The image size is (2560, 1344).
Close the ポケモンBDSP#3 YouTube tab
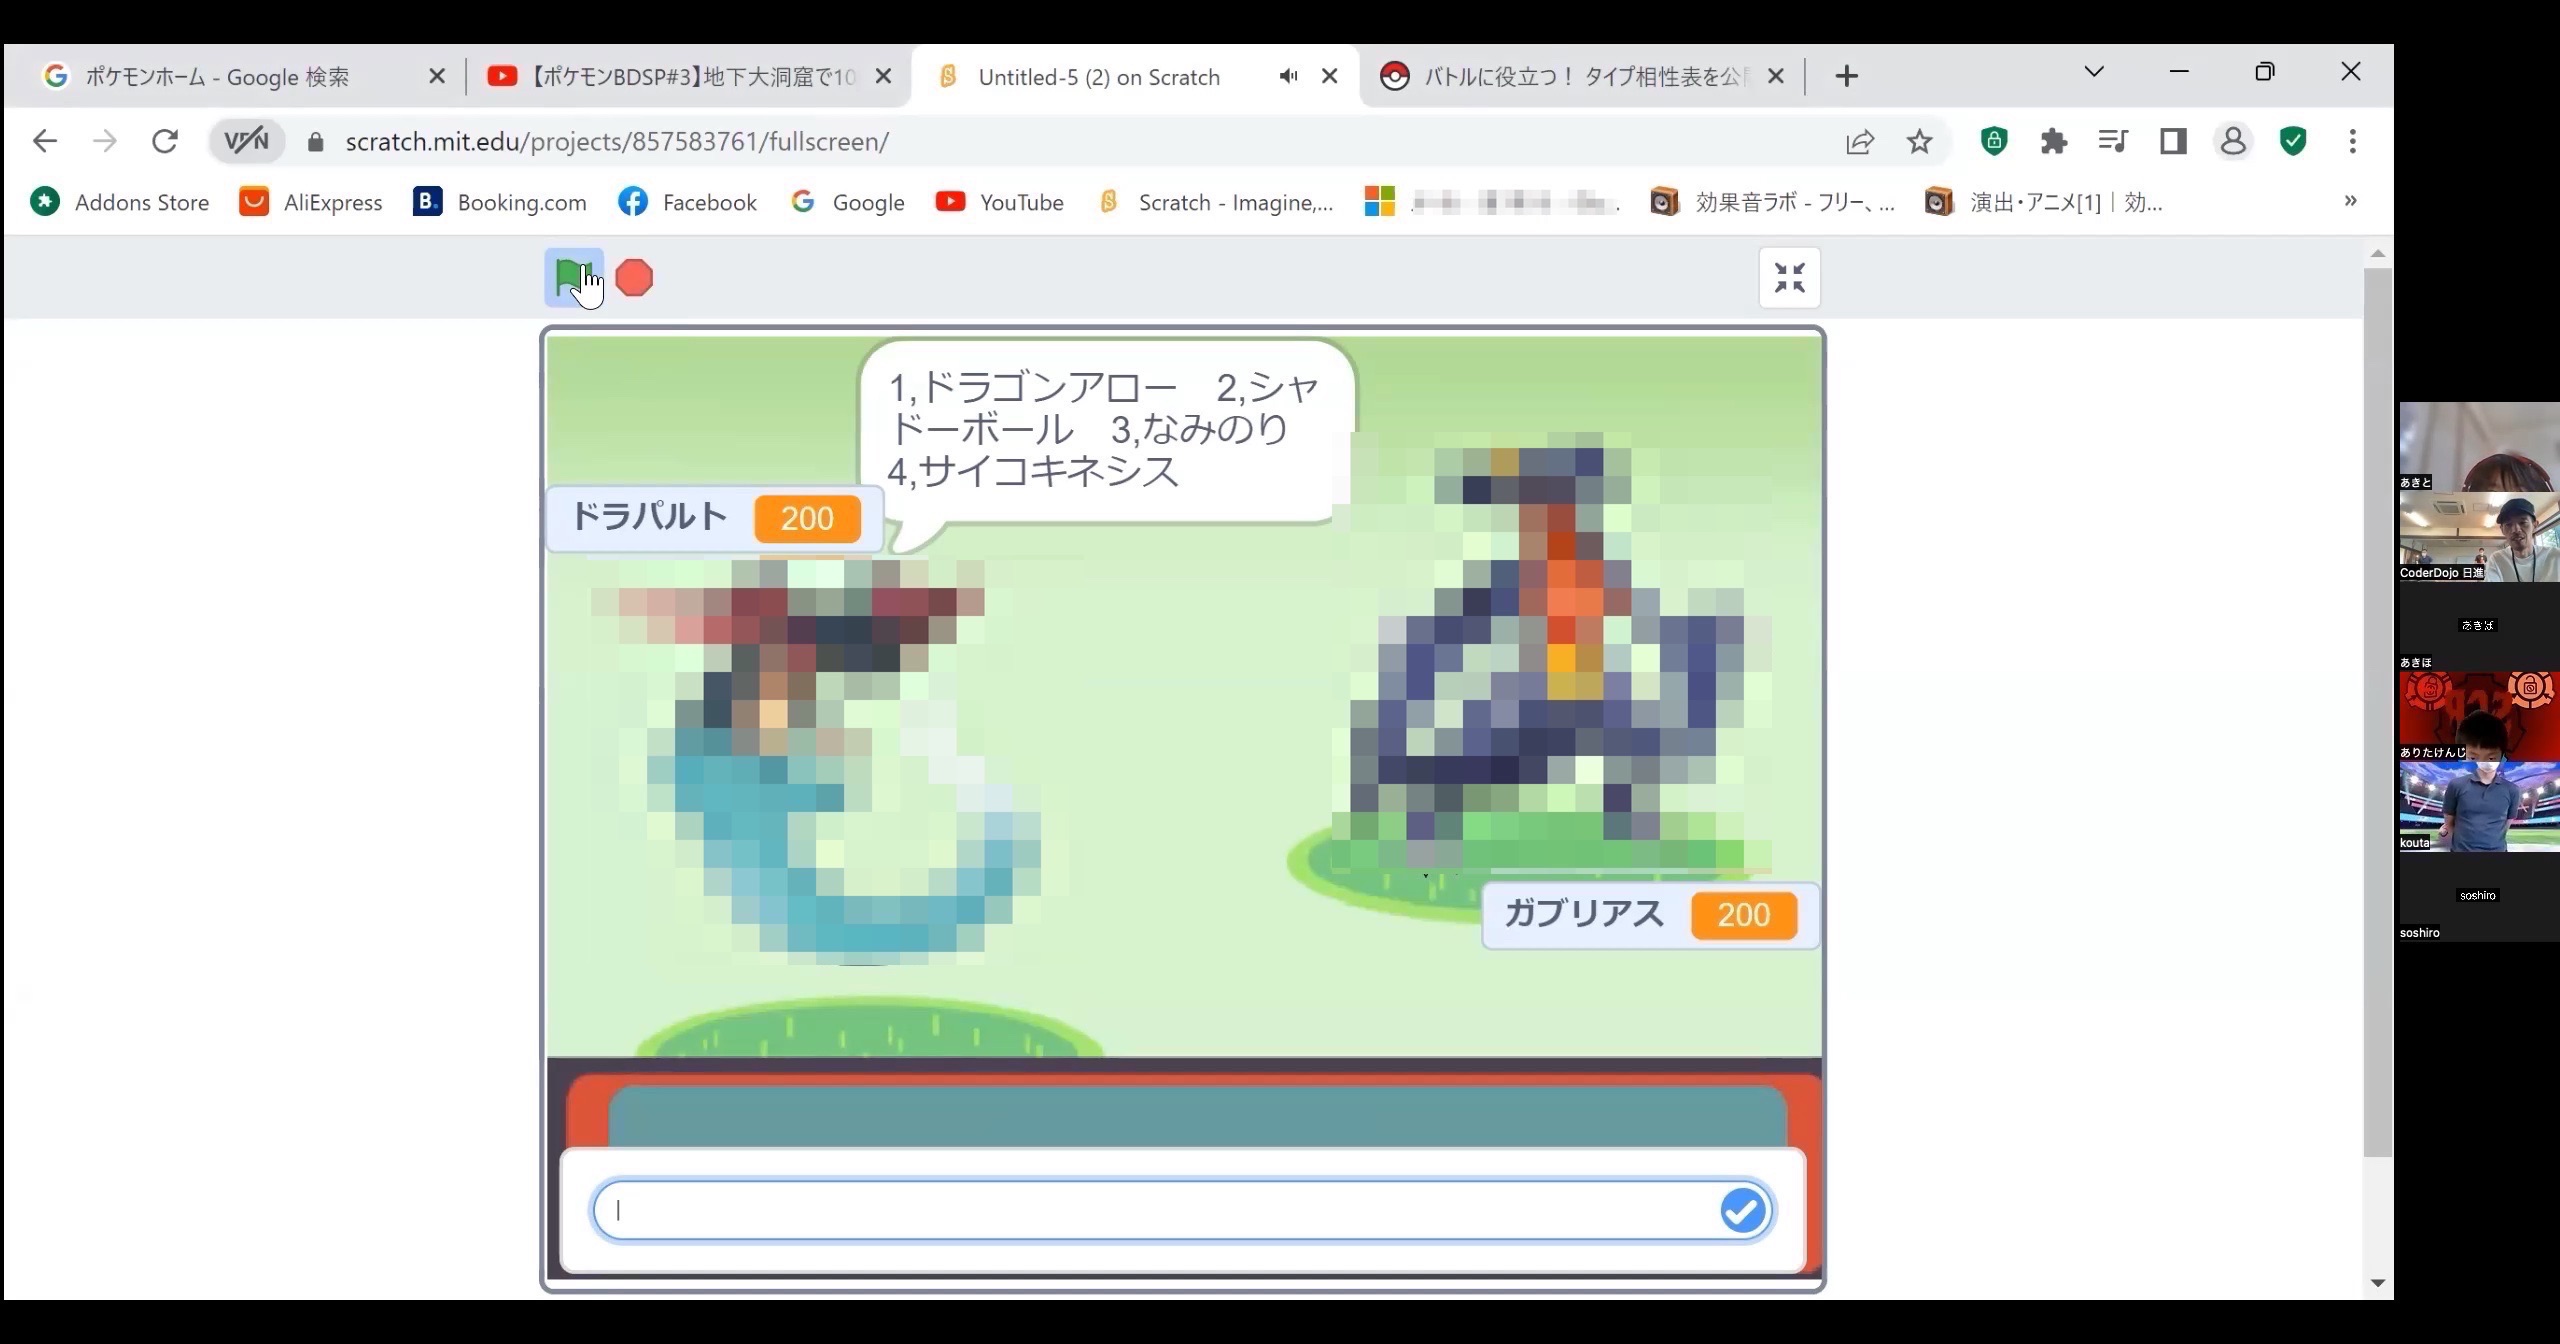883,76
